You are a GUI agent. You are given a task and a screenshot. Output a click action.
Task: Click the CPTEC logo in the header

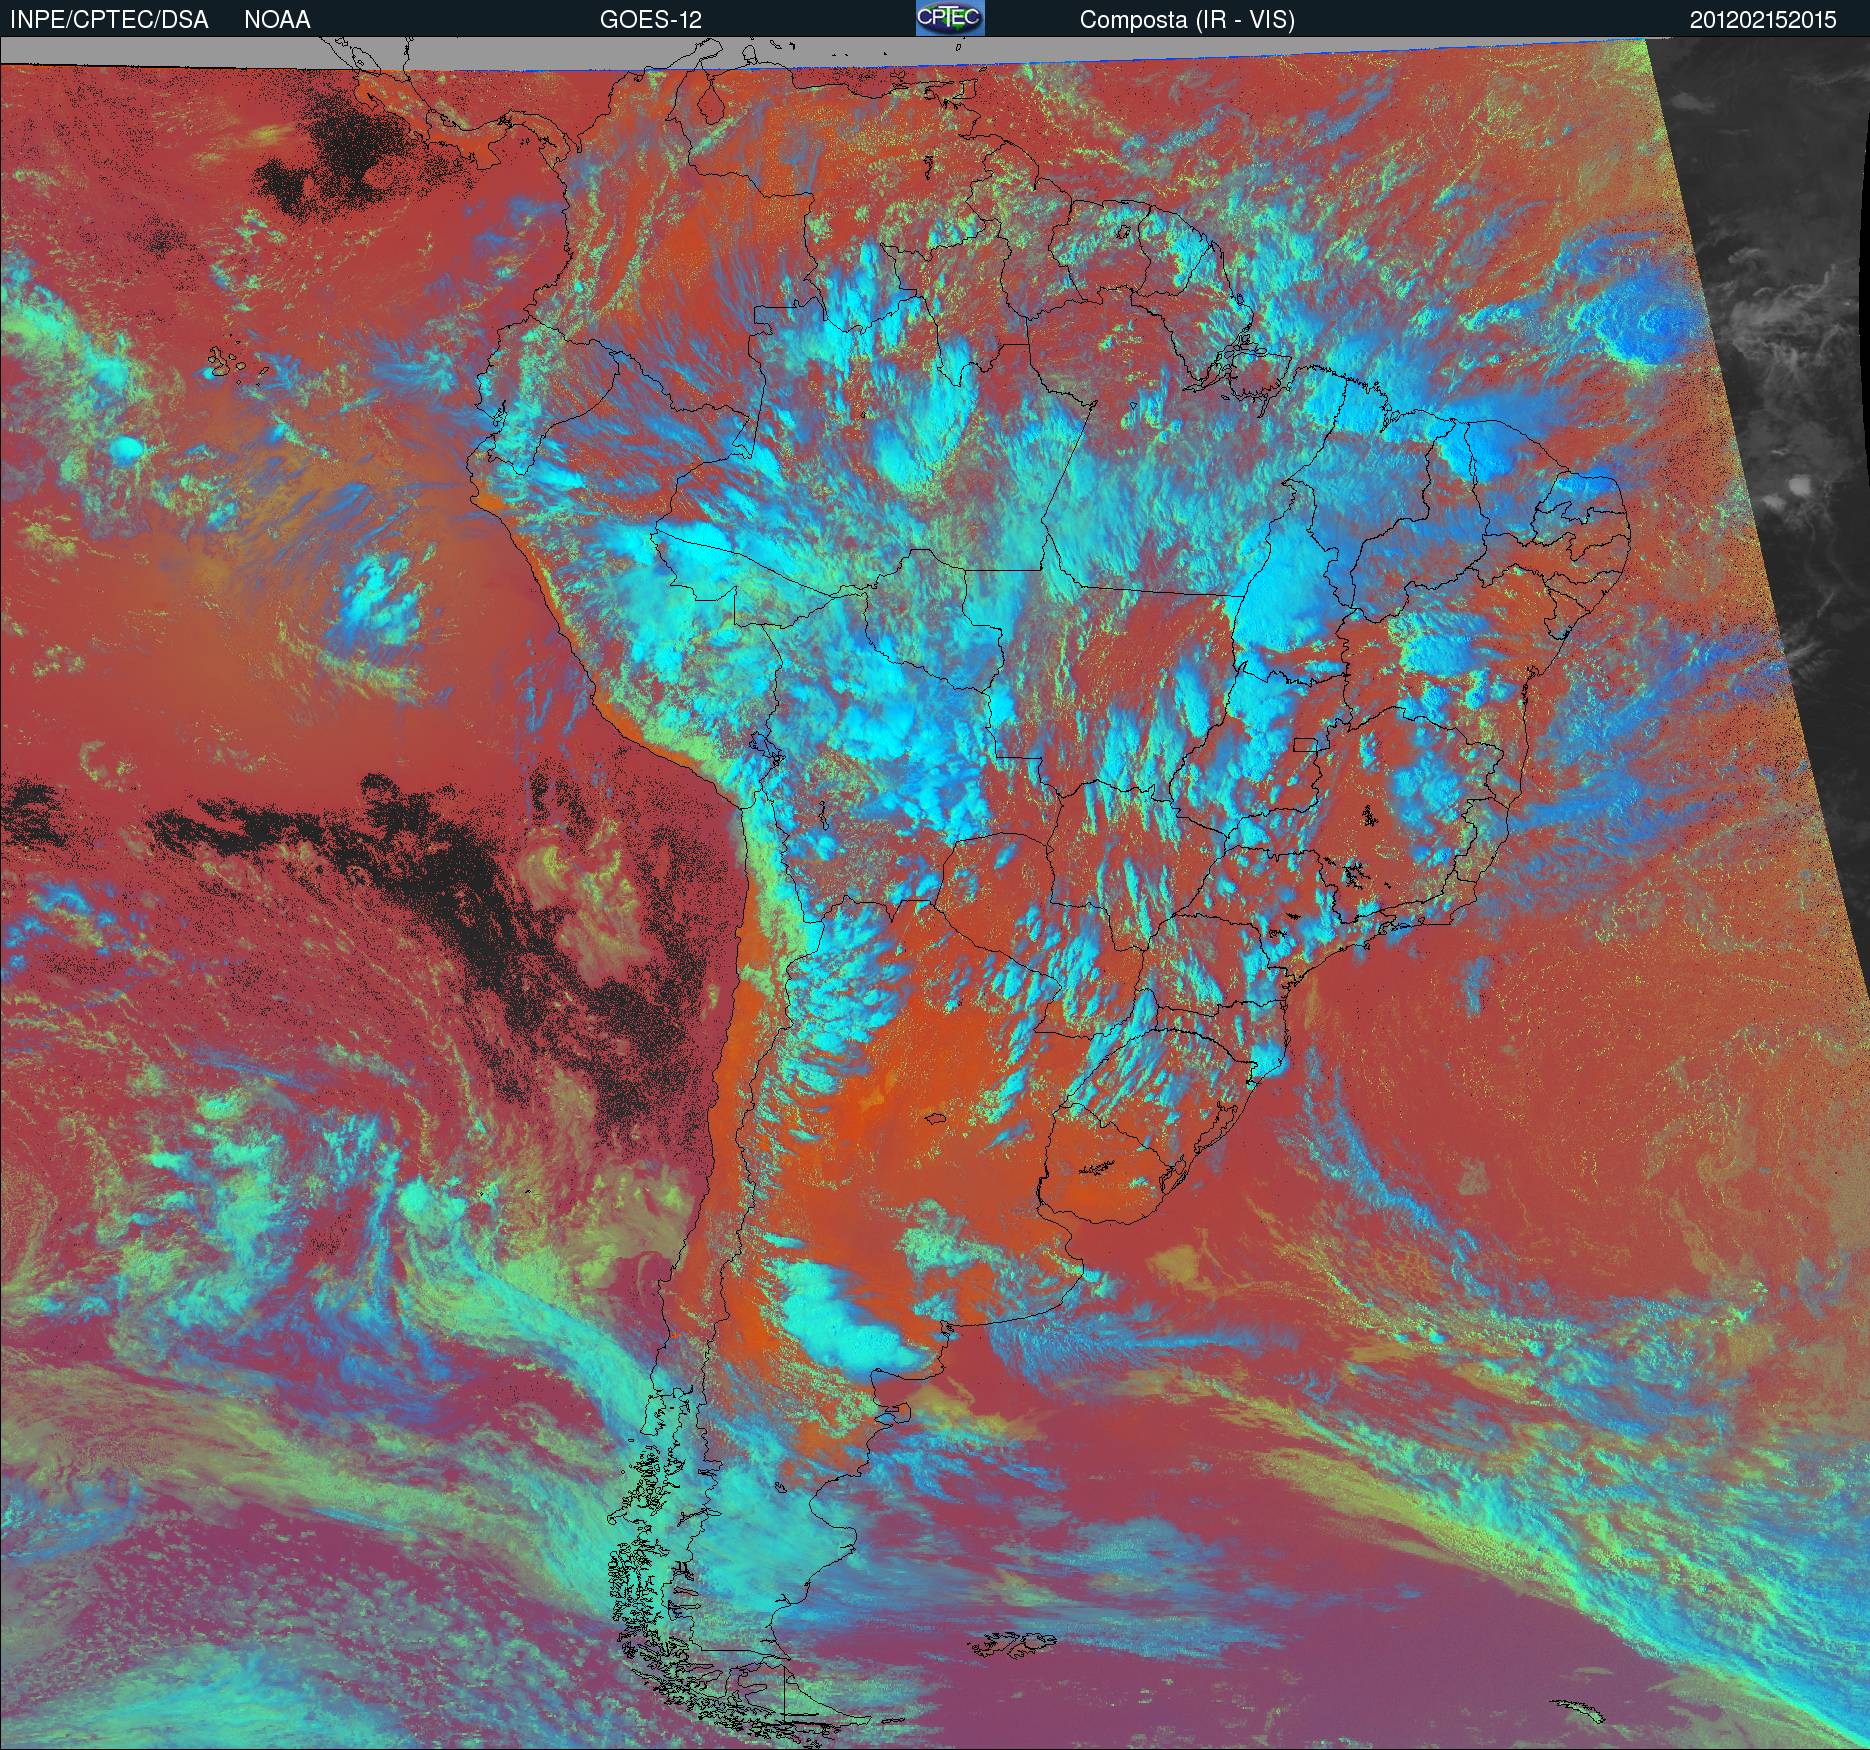pyautogui.click(x=950, y=18)
